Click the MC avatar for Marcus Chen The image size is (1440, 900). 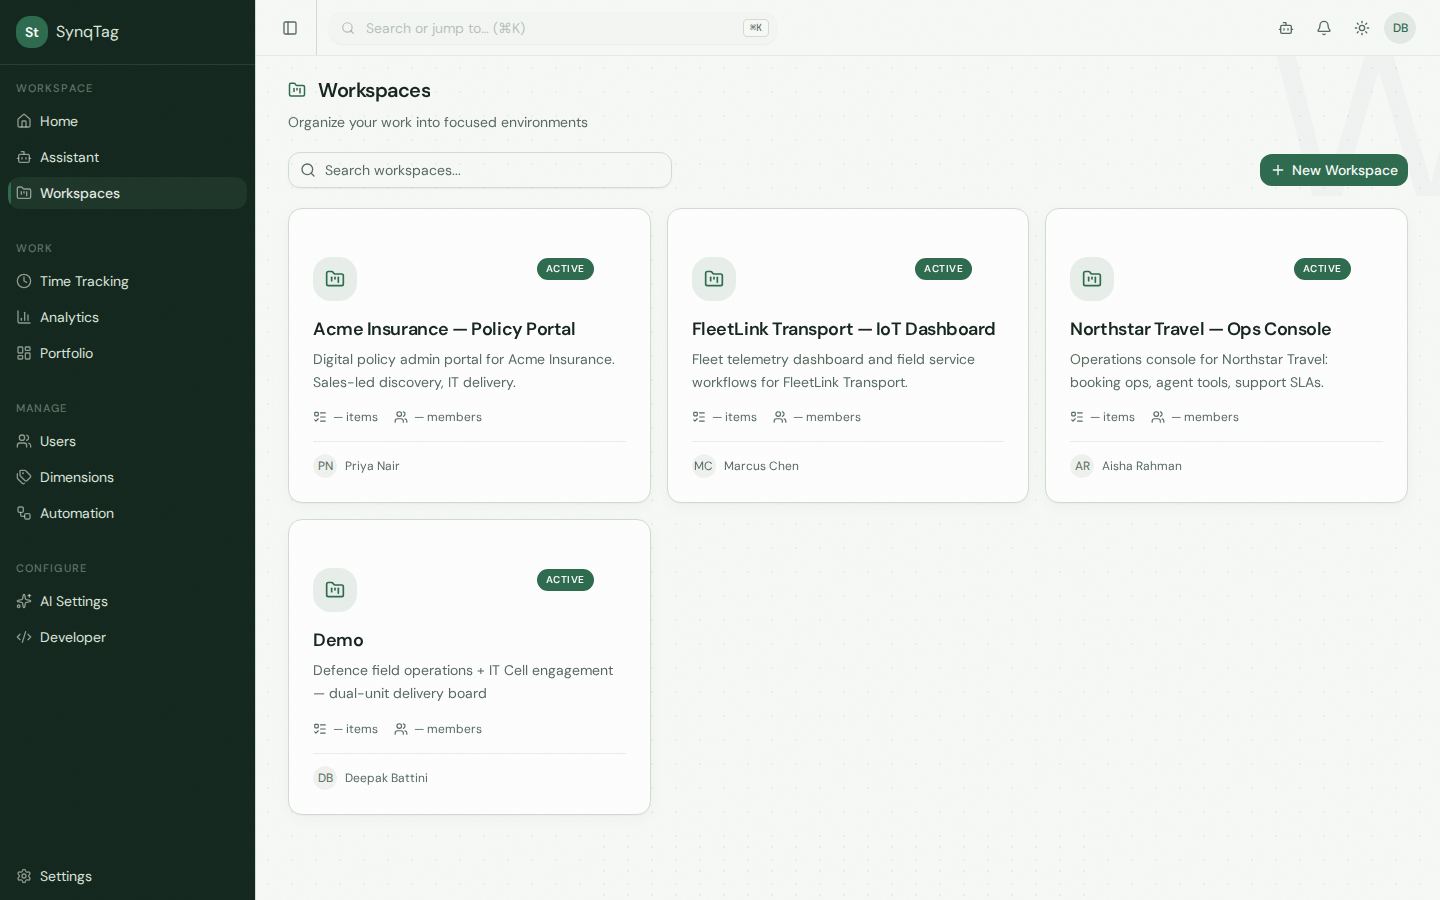[x=704, y=466]
